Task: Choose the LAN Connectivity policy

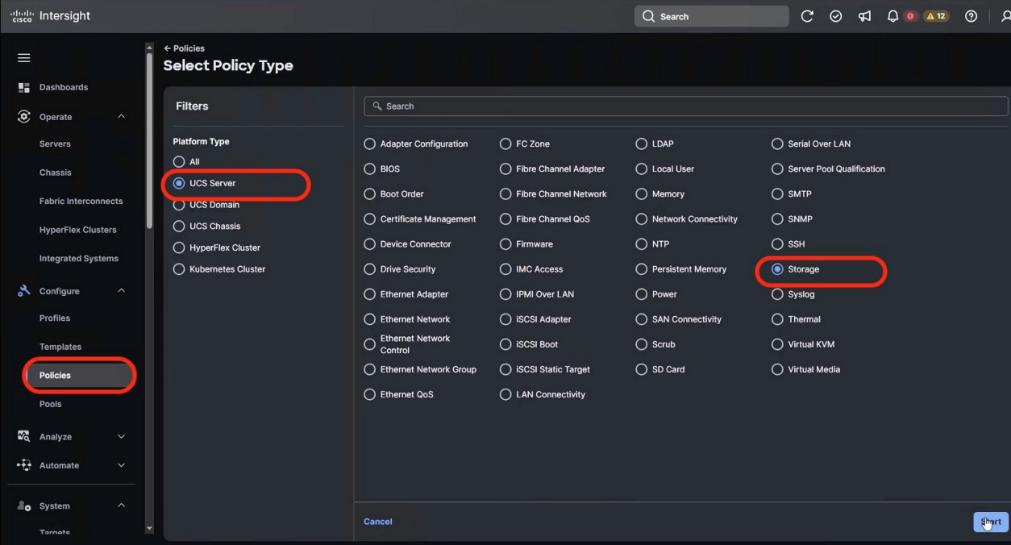Action: 506,394
